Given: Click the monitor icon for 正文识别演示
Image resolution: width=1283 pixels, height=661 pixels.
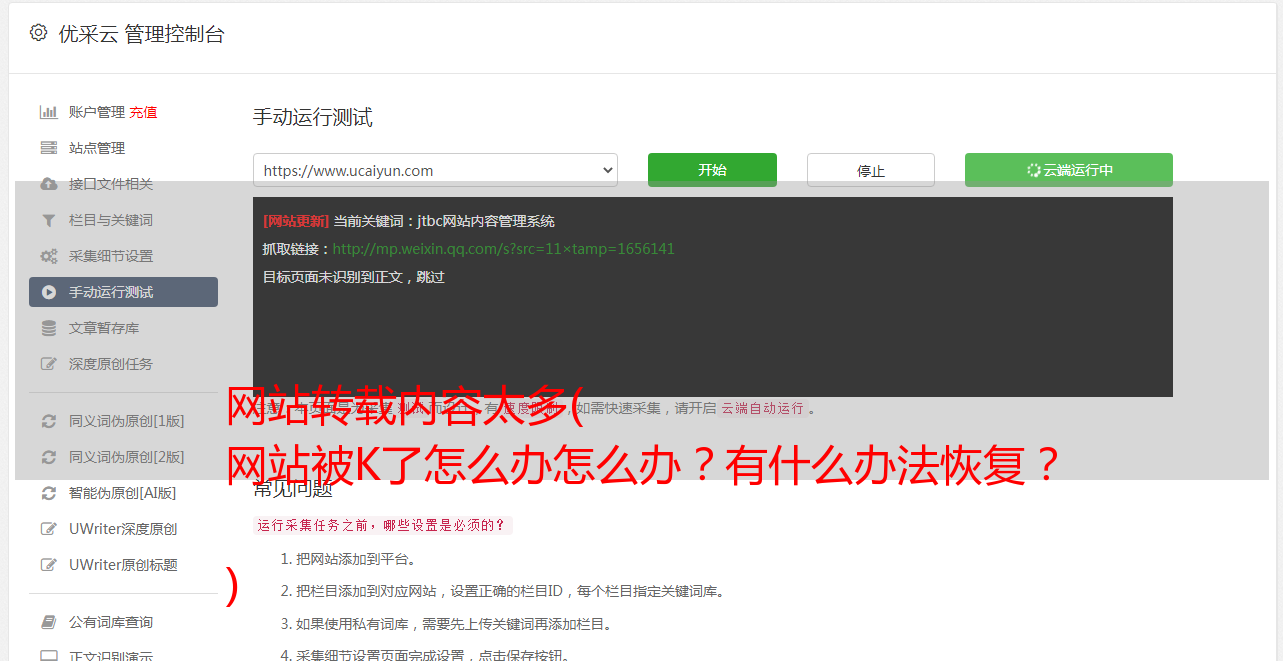Looking at the screenshot, I should (48, 656).
